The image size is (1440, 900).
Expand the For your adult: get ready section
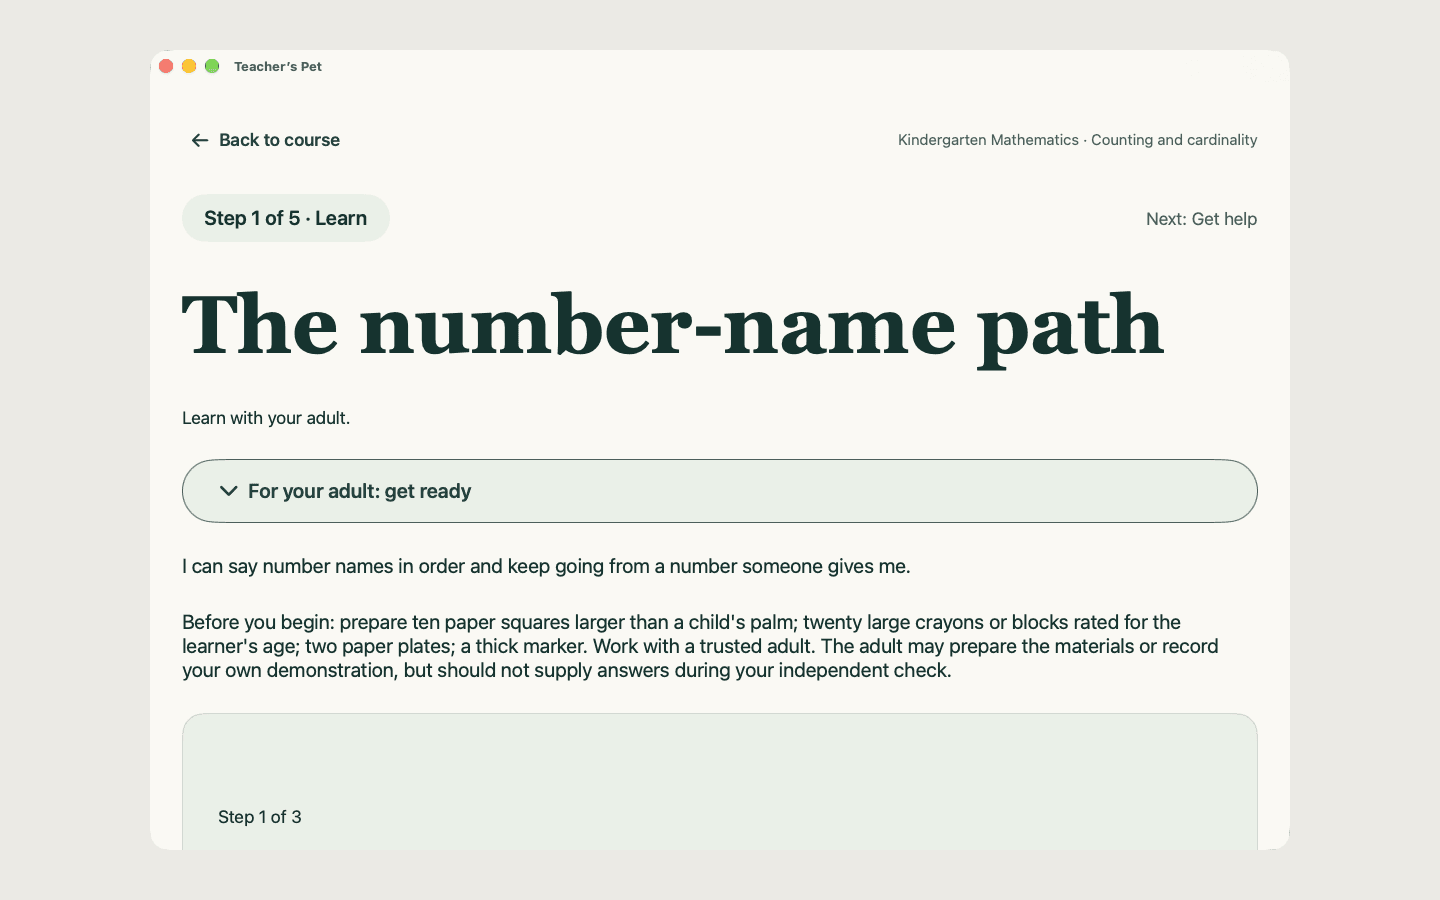tap(720, 491)
